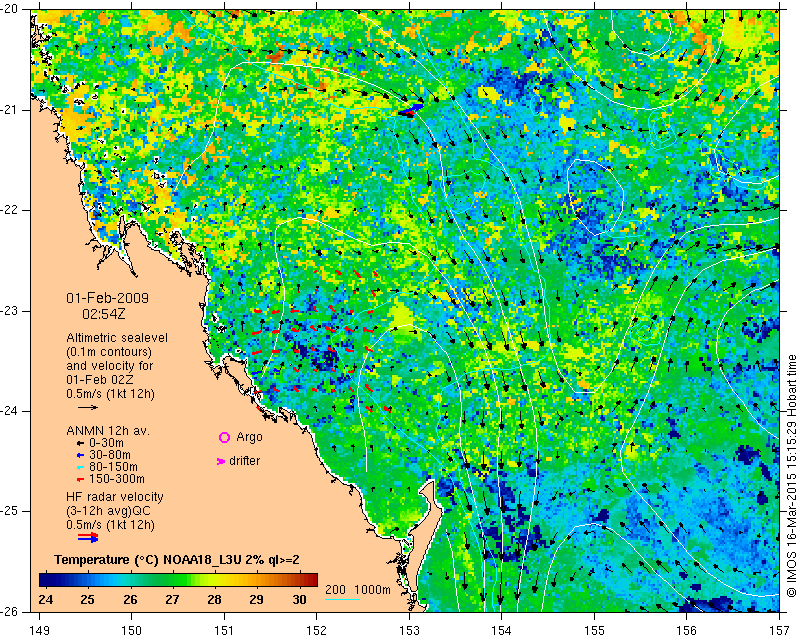
Task: Click the color bar label 25
Action: click(x=88, y=599)
